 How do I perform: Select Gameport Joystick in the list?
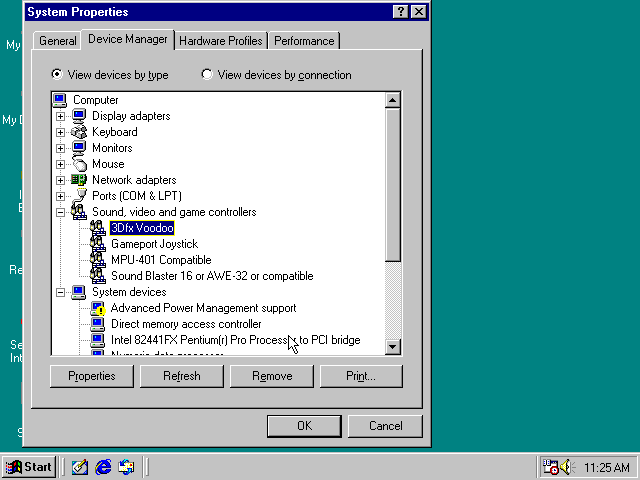point(154,244)
